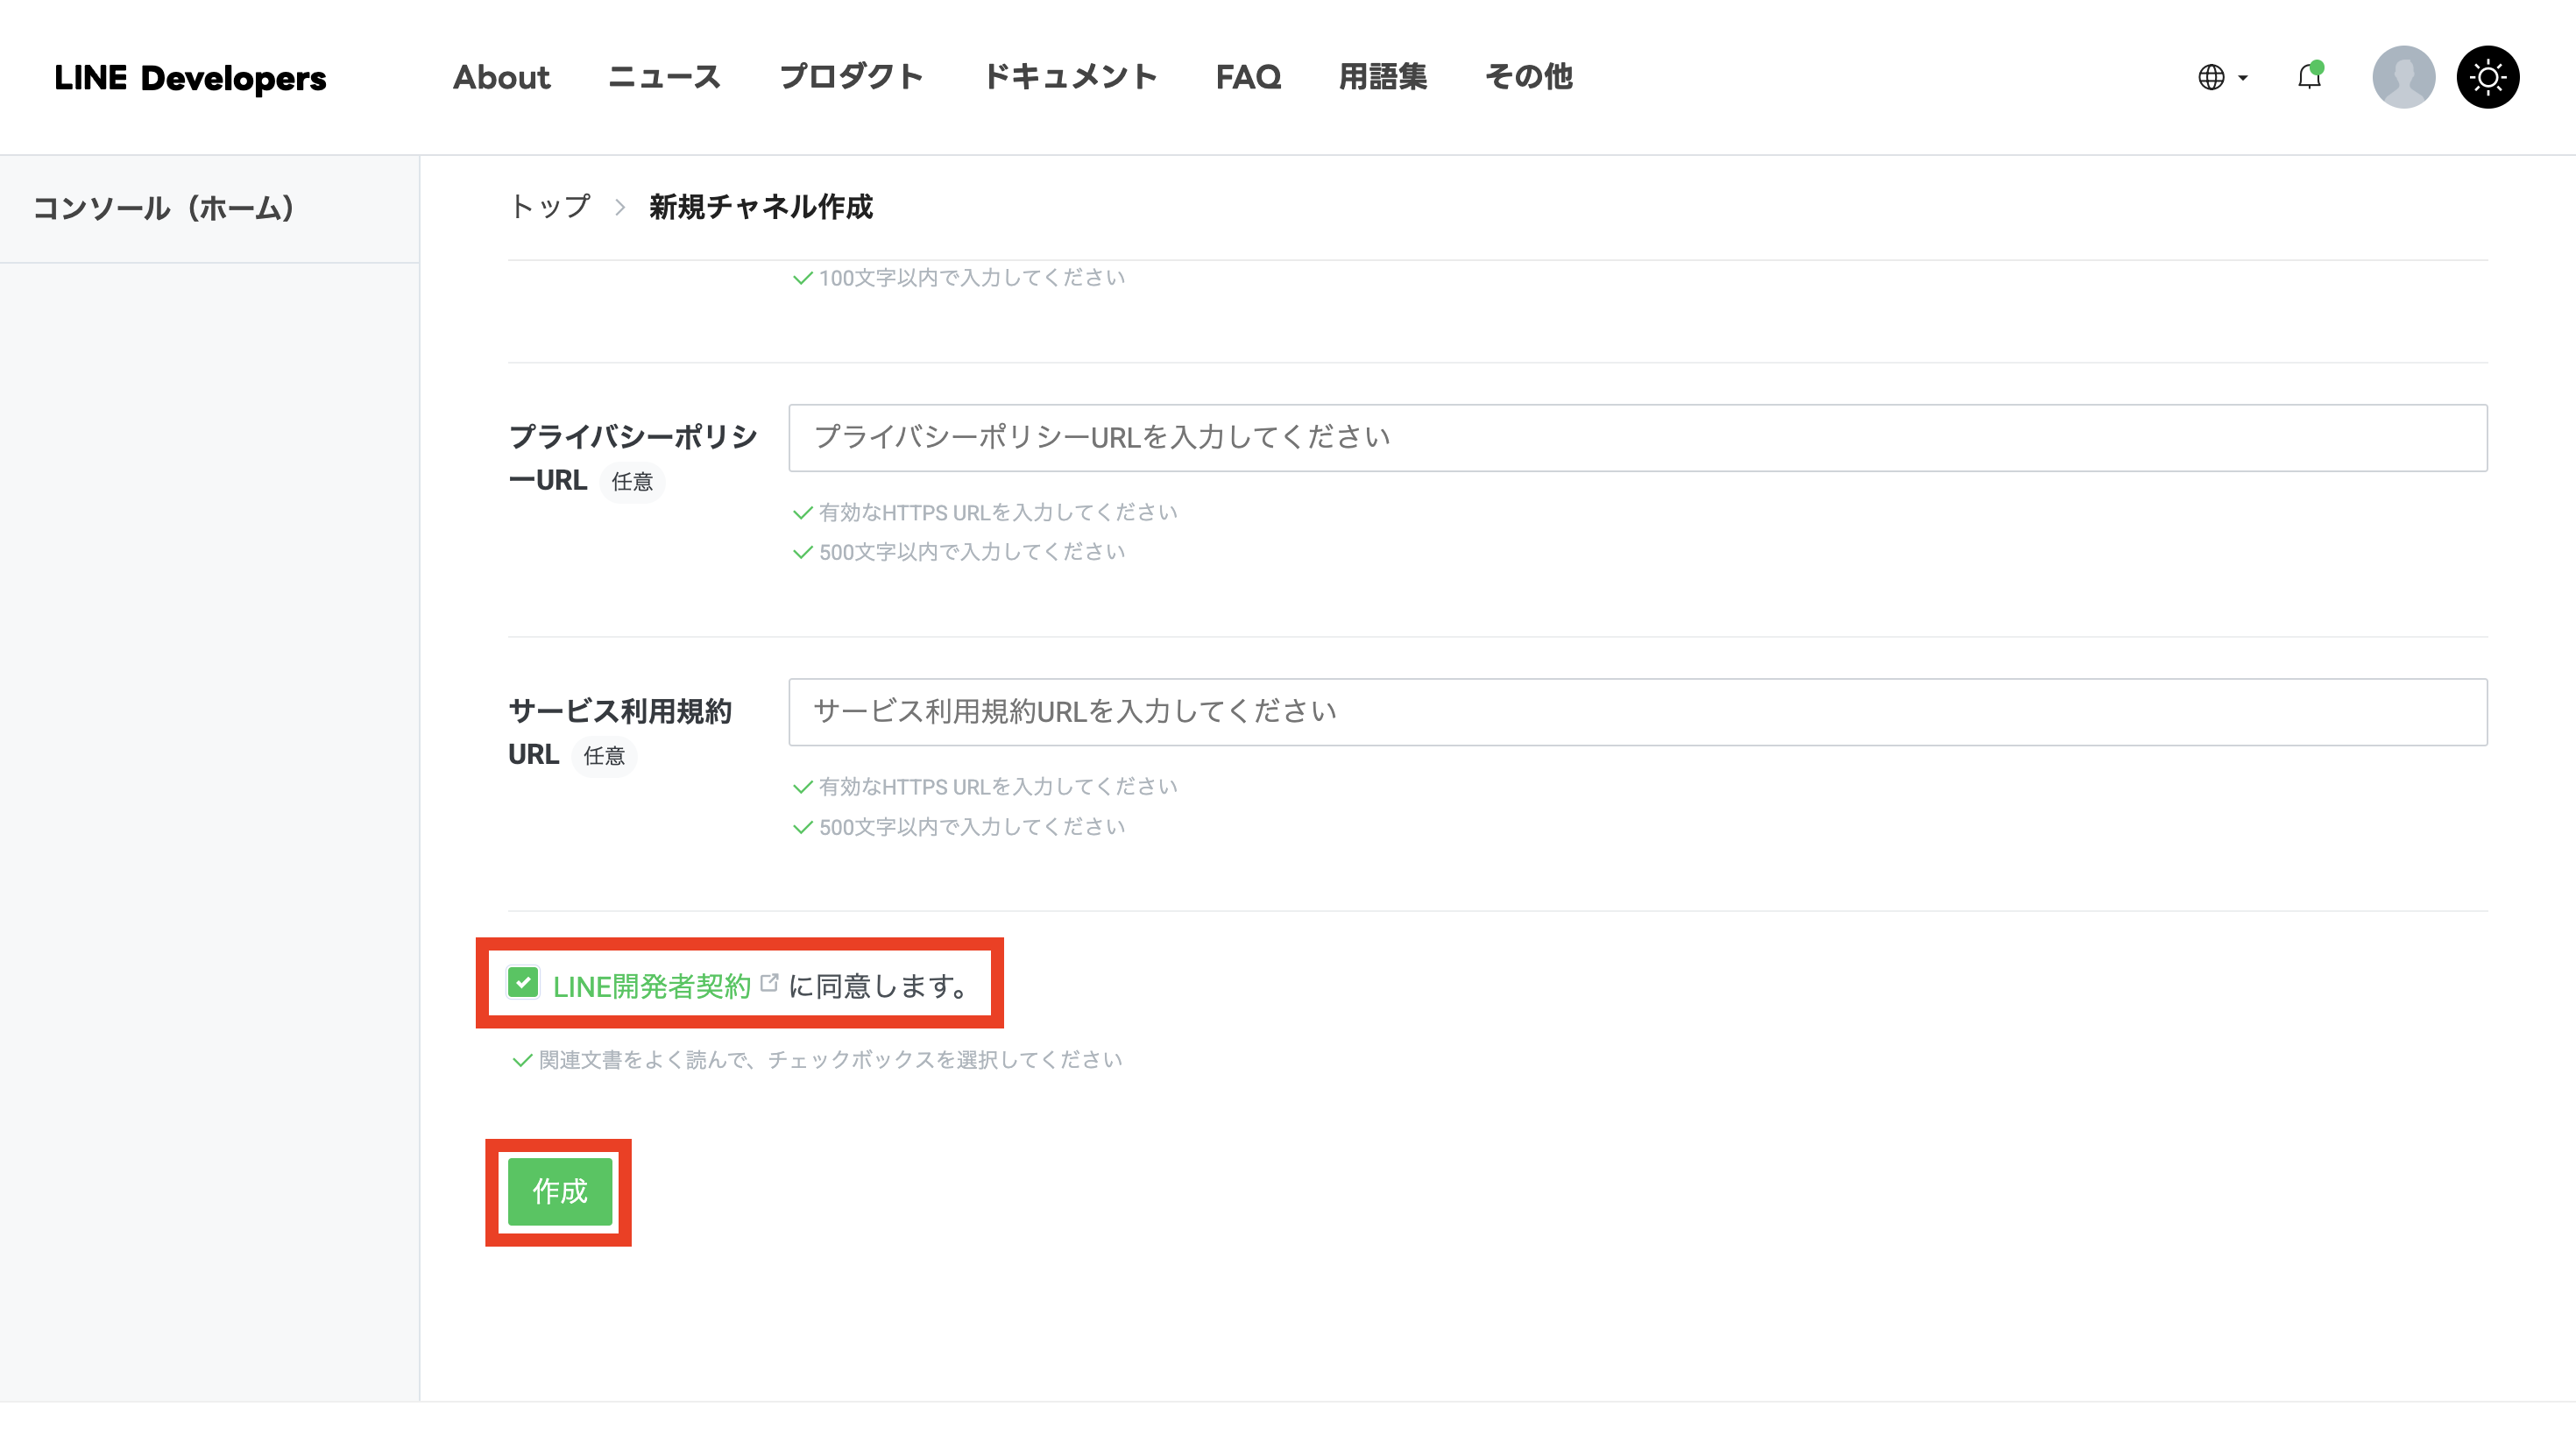This screenshot has height=1456, width=2576.
Task: Open the language selector globe icon
Action: [2213, 77]
